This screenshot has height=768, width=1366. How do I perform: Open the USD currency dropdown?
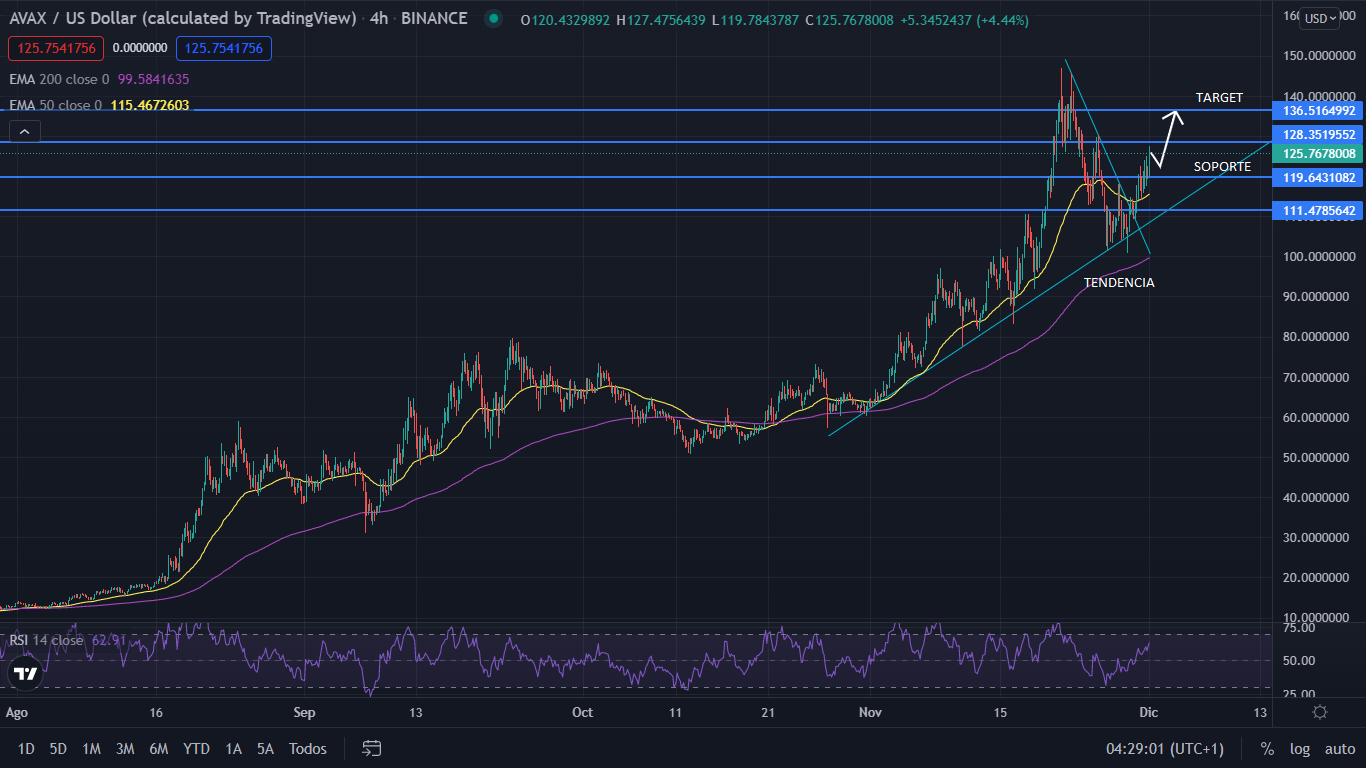pos(1317,18)
